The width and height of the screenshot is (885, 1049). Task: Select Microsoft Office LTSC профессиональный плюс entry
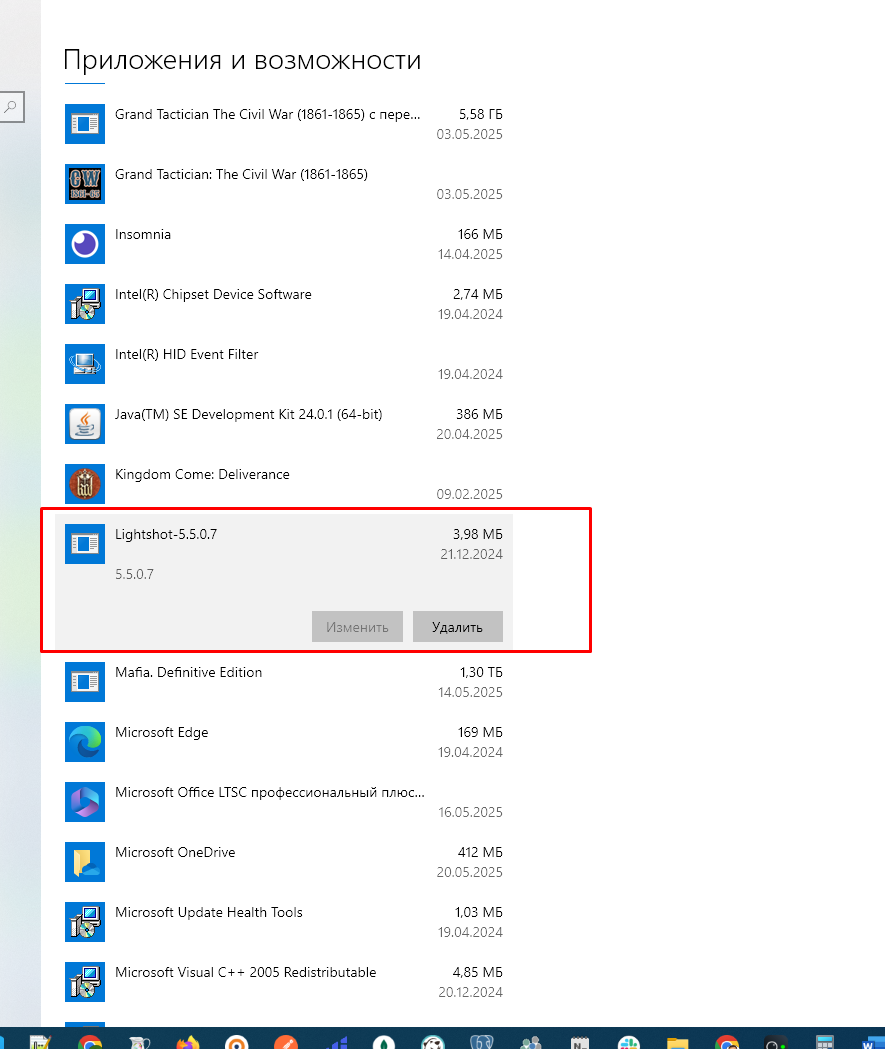click(x=270, y=792)
